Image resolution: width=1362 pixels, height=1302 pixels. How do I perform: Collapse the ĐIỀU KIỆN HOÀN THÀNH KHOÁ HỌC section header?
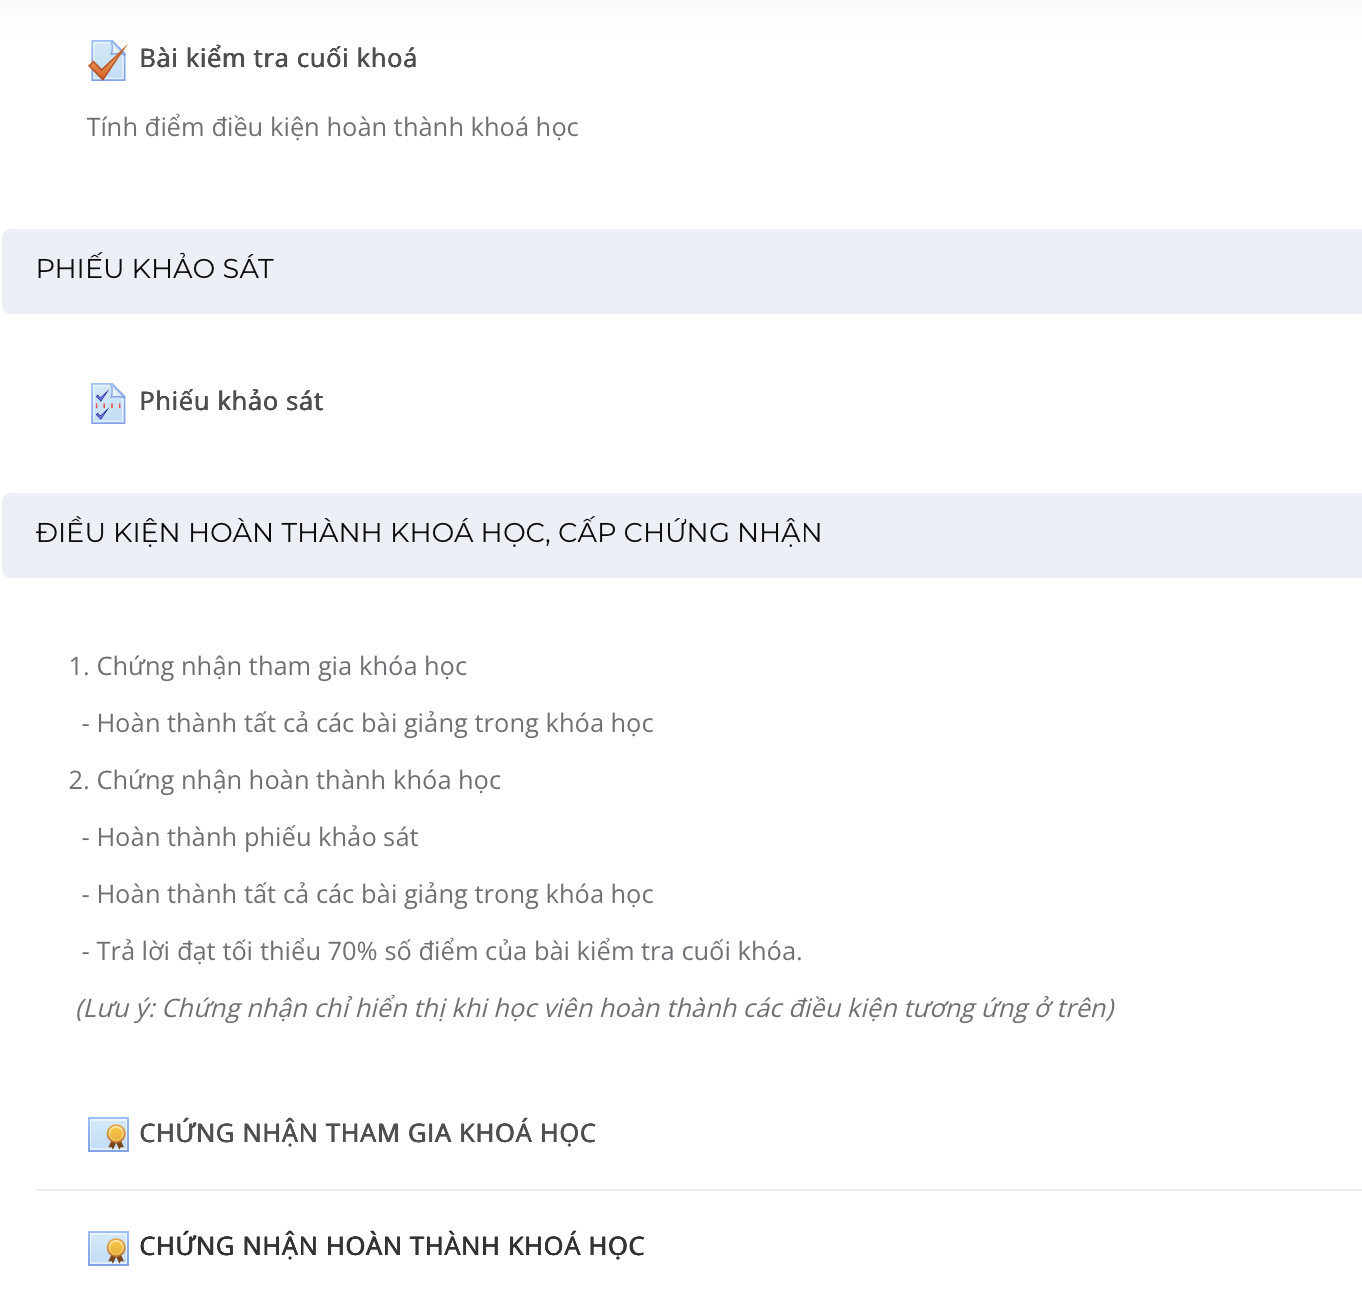tap(682, 535)
